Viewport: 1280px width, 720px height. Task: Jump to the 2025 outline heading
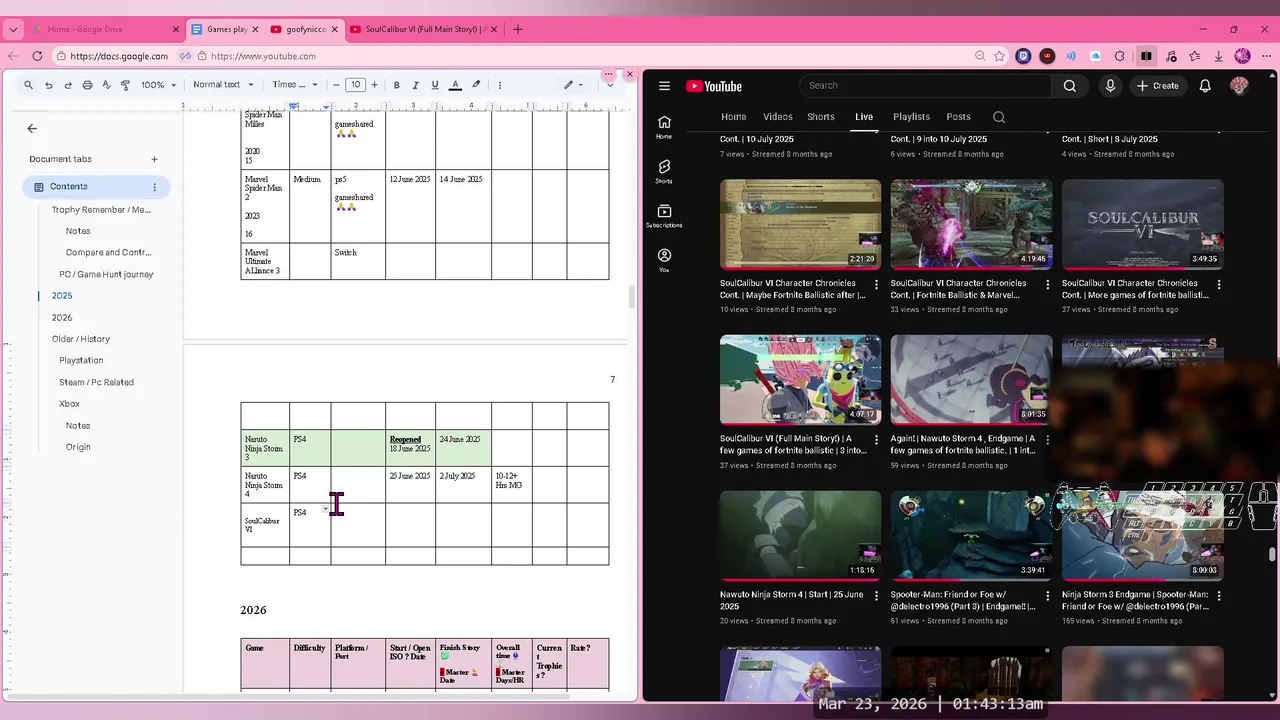pos(62,296)
